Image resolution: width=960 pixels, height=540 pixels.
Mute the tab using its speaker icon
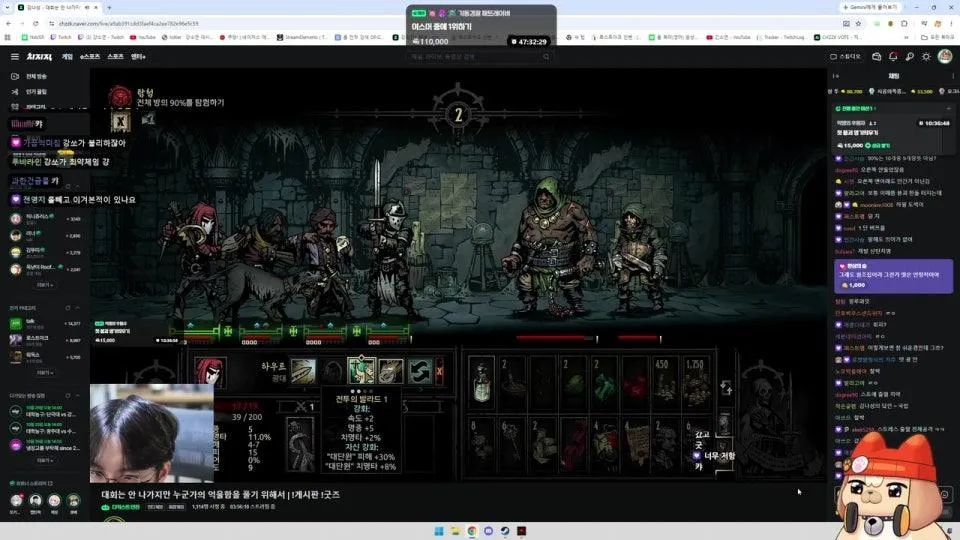point(87,7)
